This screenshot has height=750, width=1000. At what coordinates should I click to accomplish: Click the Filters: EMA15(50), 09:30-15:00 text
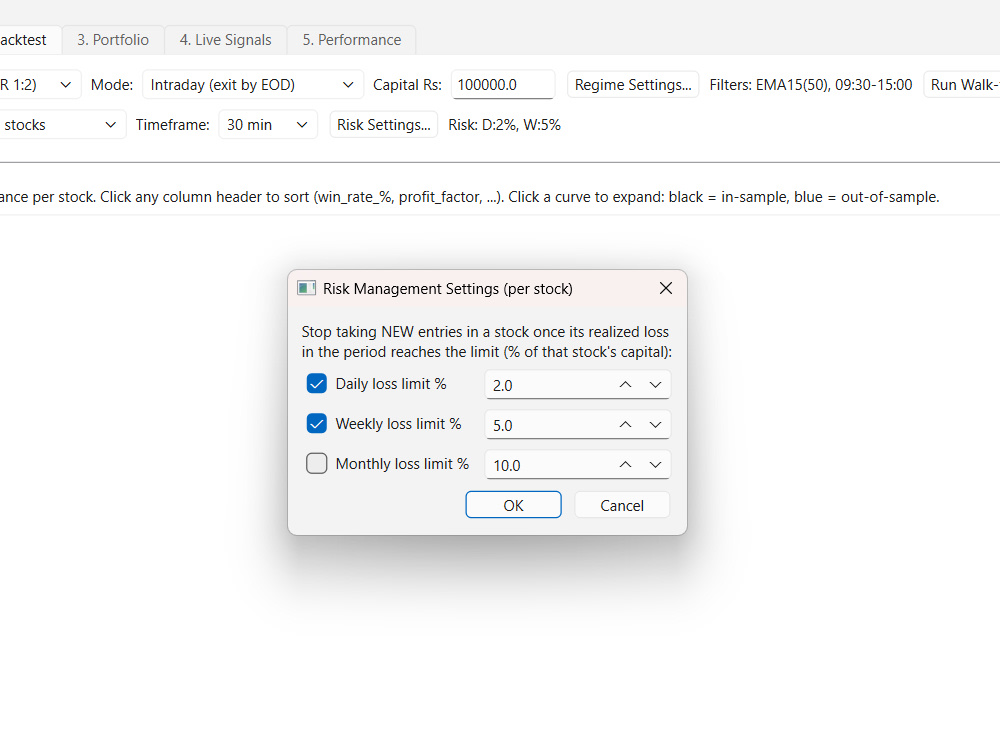pos(811,85)
